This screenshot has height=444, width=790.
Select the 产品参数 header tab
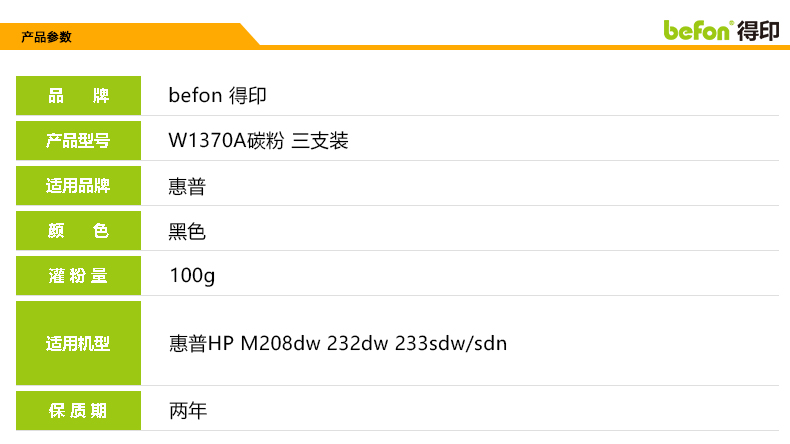[x=47, y=38]
